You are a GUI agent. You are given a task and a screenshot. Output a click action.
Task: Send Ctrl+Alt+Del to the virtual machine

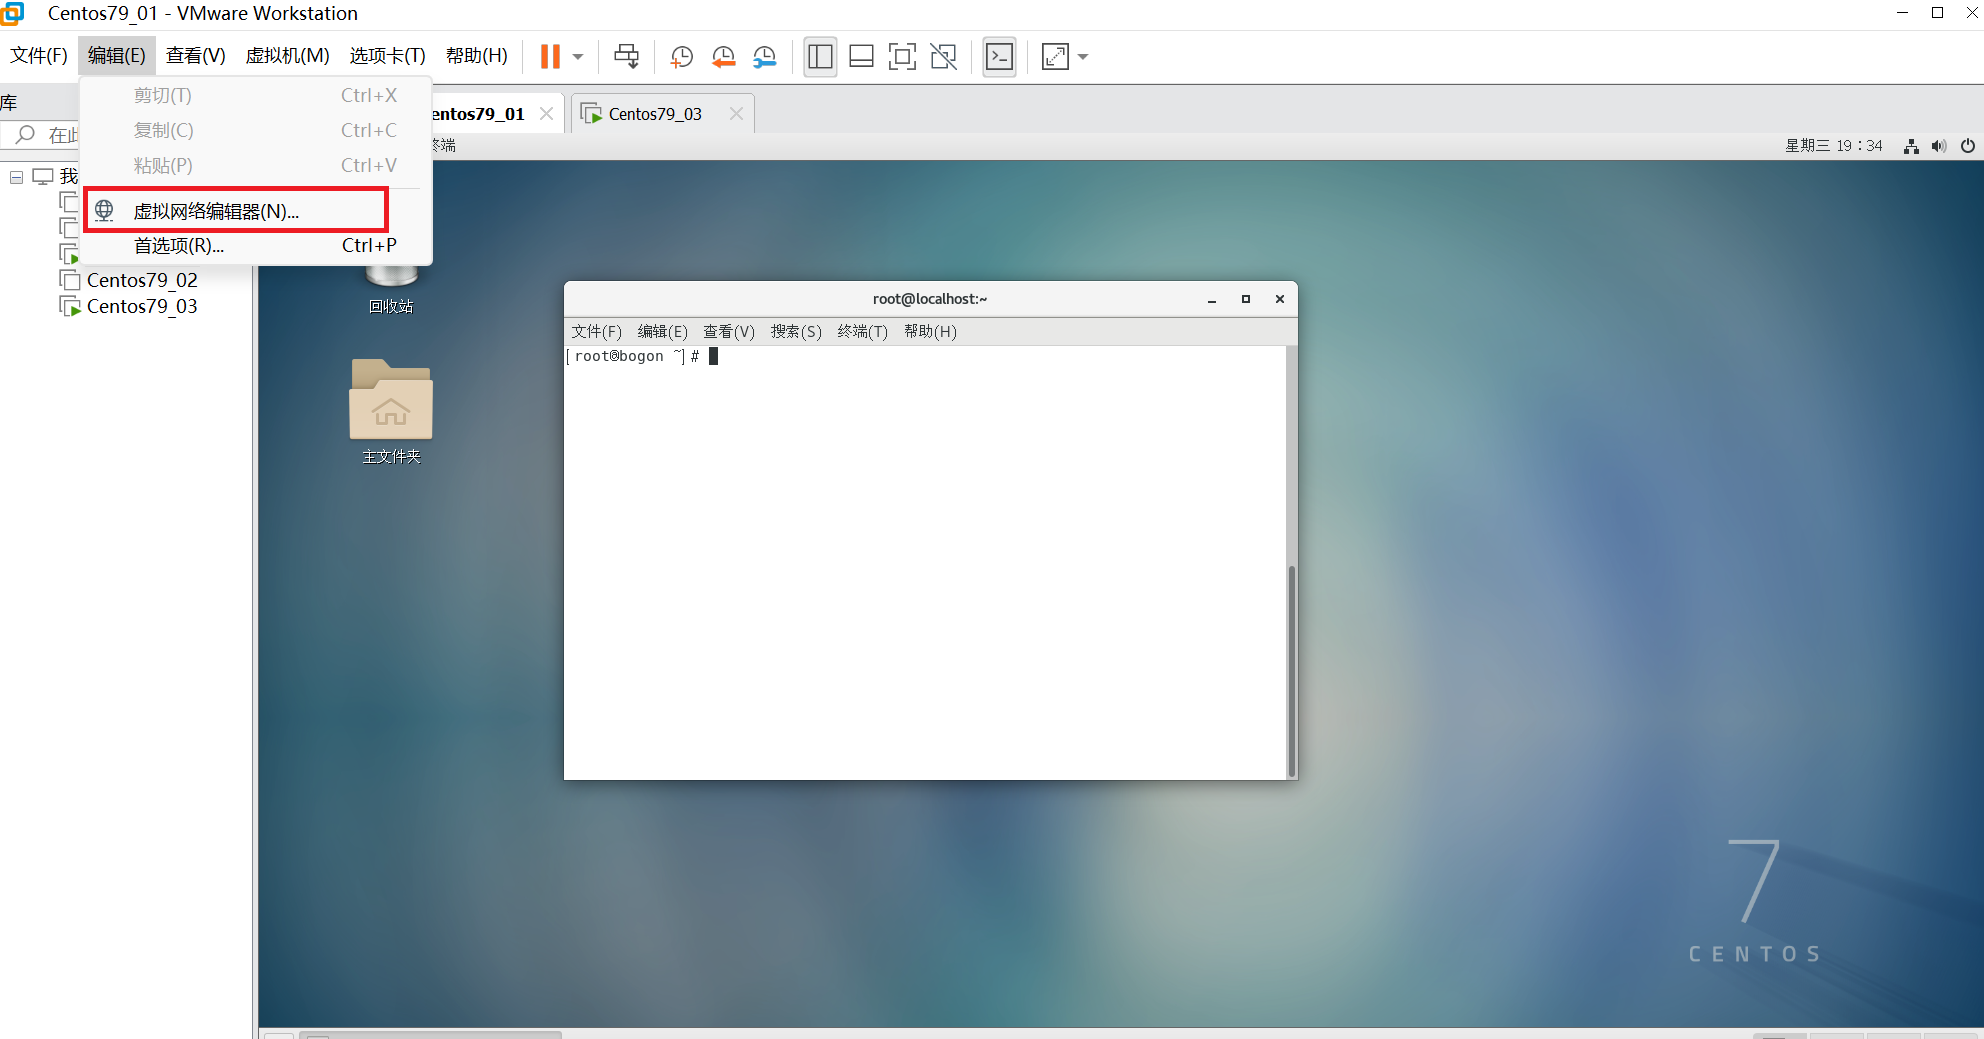(627, 56)
